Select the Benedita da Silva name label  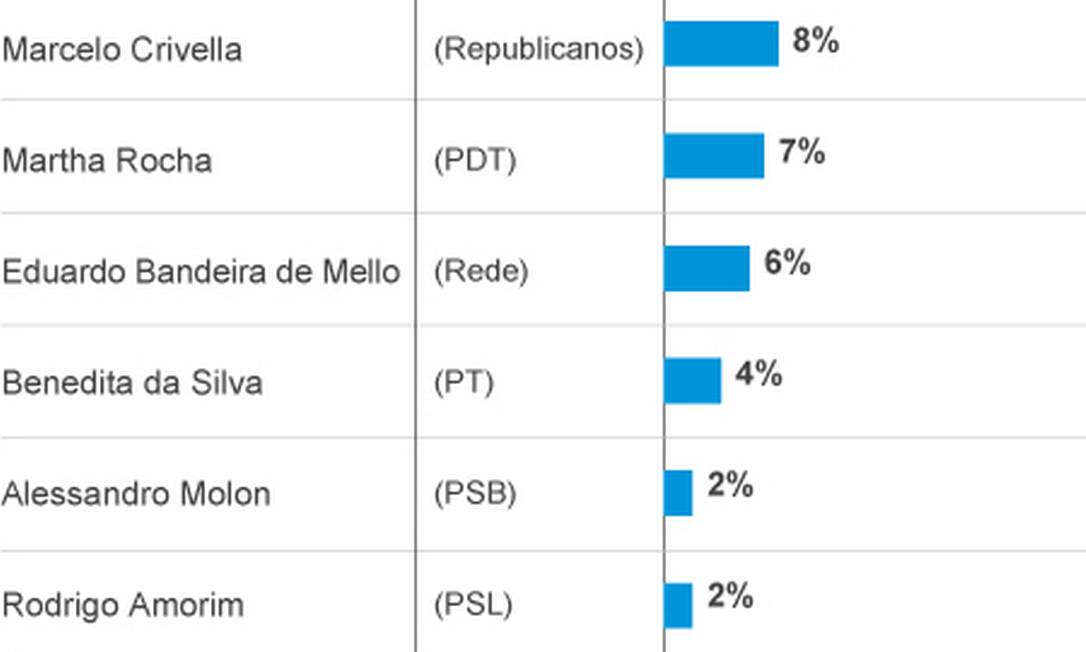tap(133, 383)
